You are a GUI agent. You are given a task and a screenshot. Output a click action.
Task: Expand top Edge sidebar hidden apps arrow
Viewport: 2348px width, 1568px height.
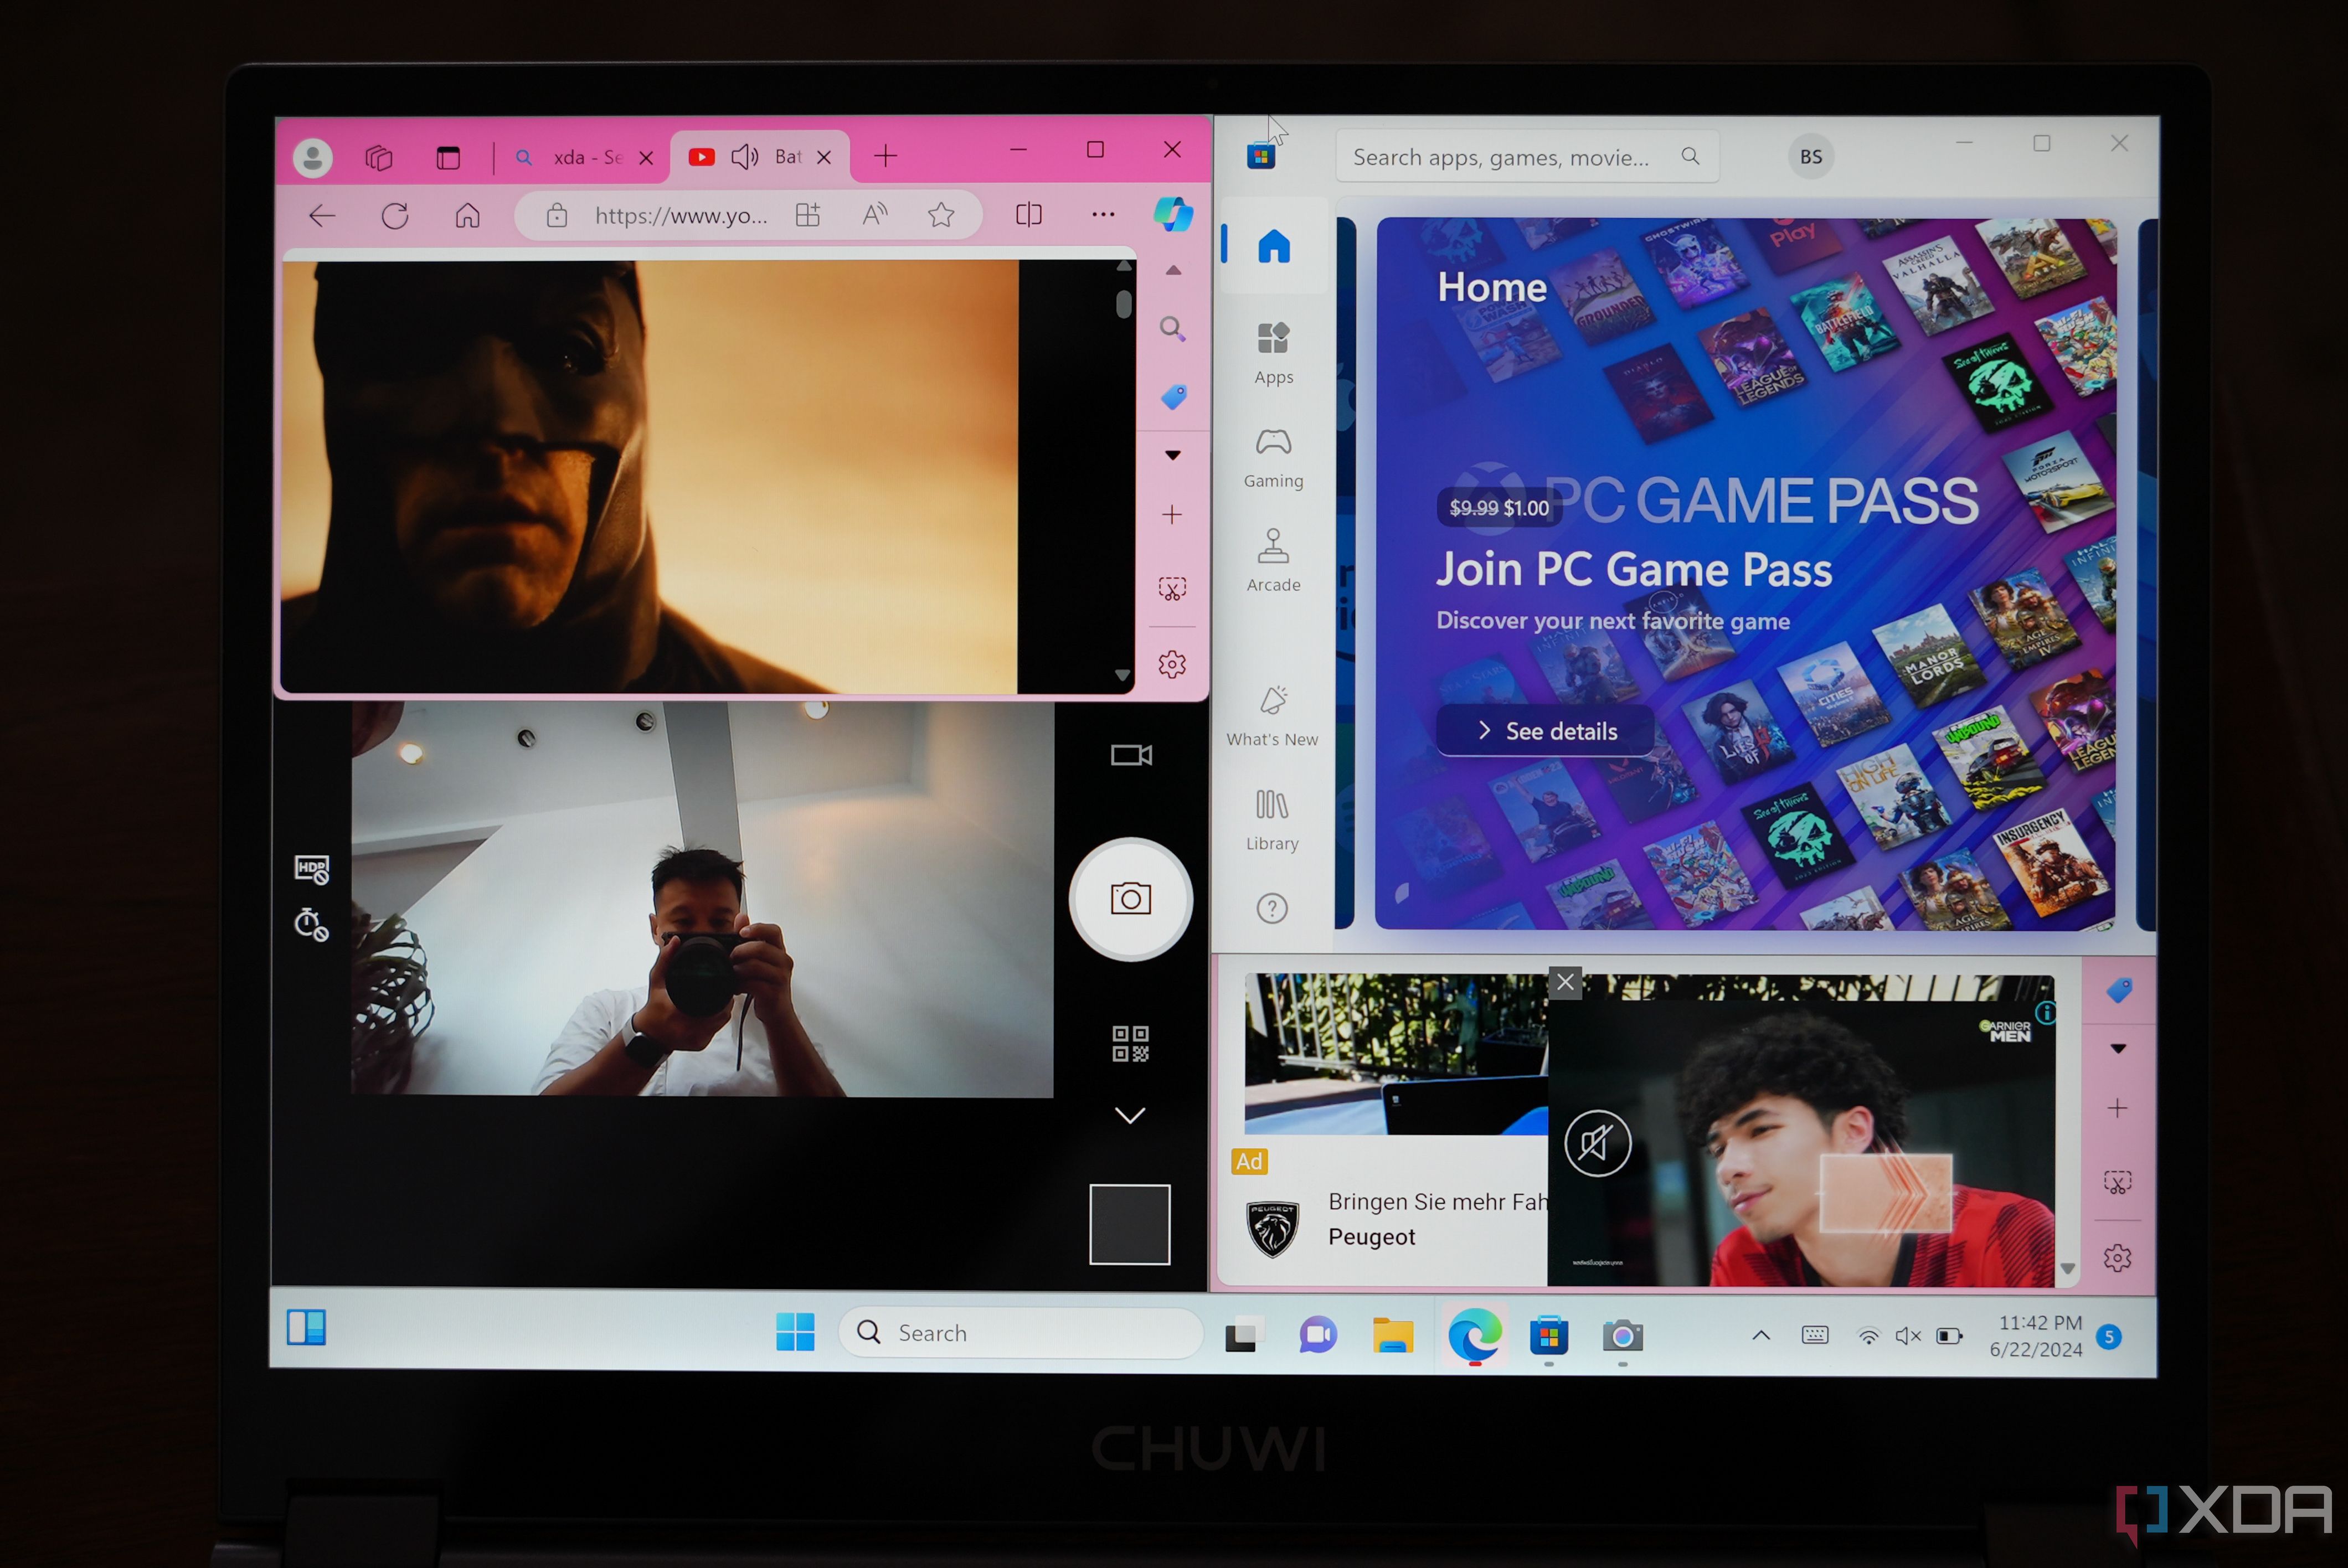point(1173,455)
